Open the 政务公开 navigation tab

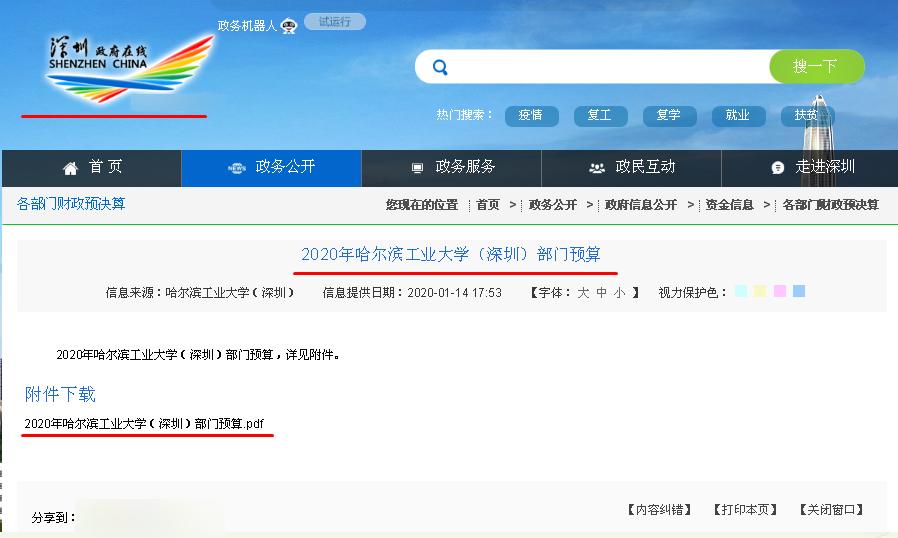[x=271, y=168]
